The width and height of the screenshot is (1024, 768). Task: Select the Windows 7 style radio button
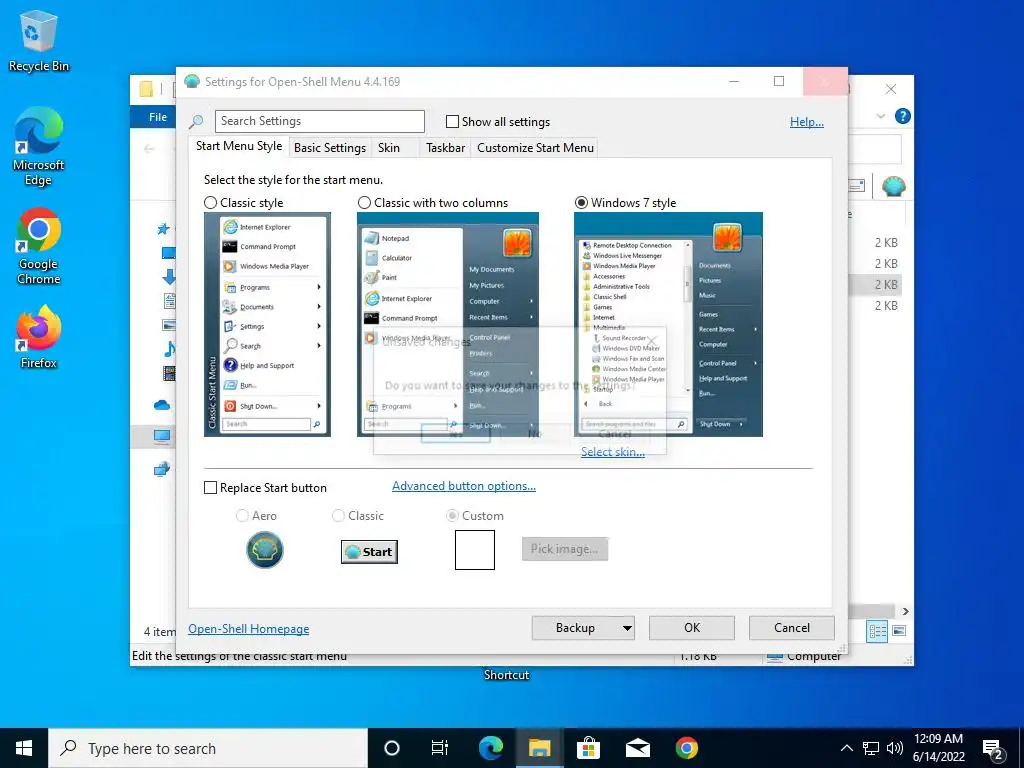click(x=581, y=202)
